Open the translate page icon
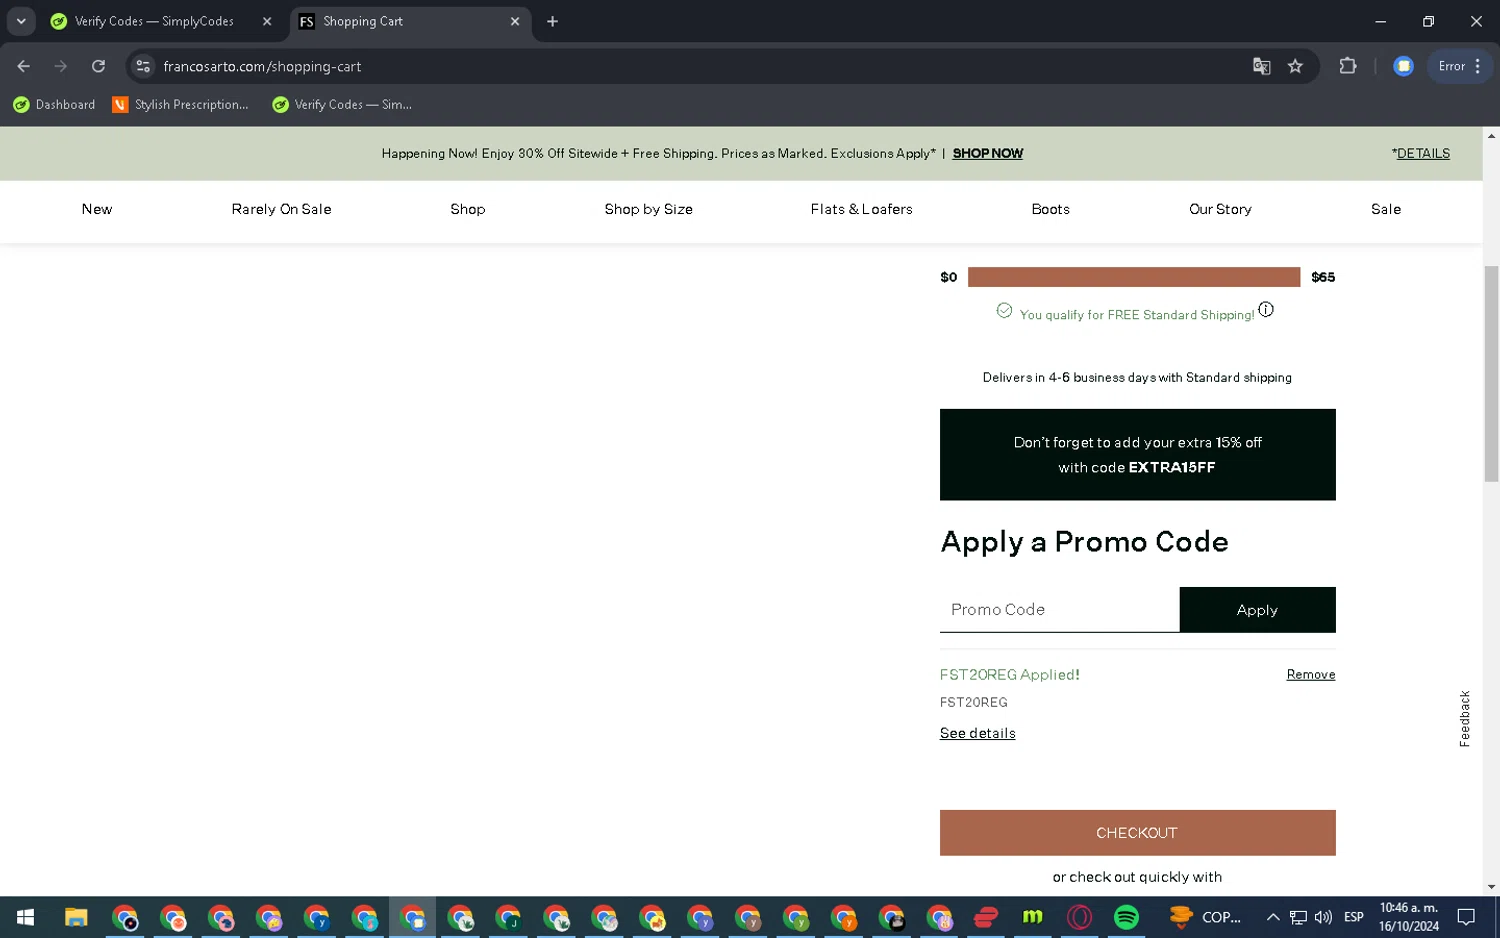The image size is (1500, 938). pos(1261,66)
